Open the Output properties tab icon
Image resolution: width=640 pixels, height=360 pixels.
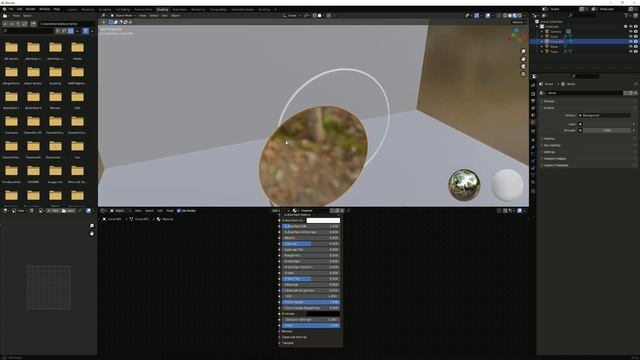point(533,101)
